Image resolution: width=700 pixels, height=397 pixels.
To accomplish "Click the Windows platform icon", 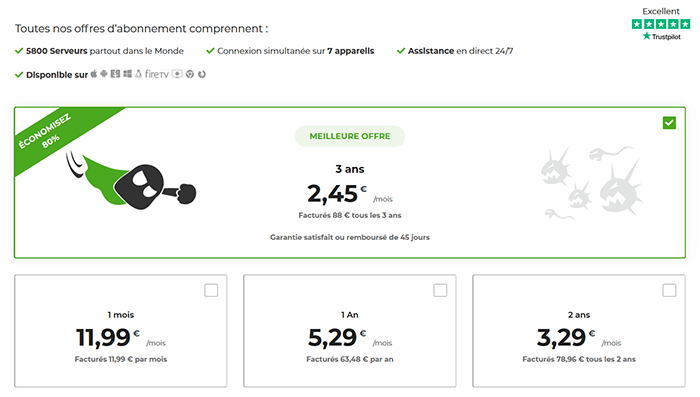I will tap(128, 74).
